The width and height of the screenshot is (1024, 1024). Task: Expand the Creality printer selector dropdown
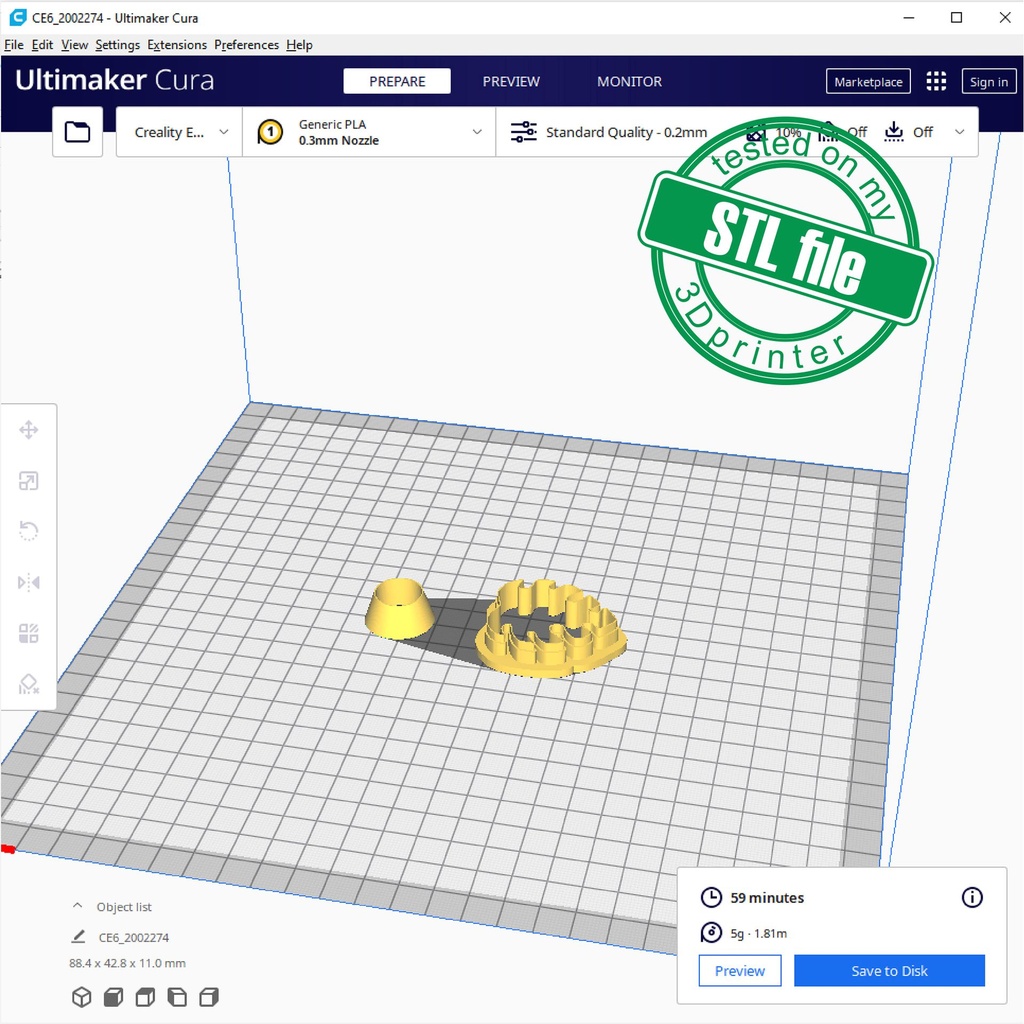coord(180,132)
